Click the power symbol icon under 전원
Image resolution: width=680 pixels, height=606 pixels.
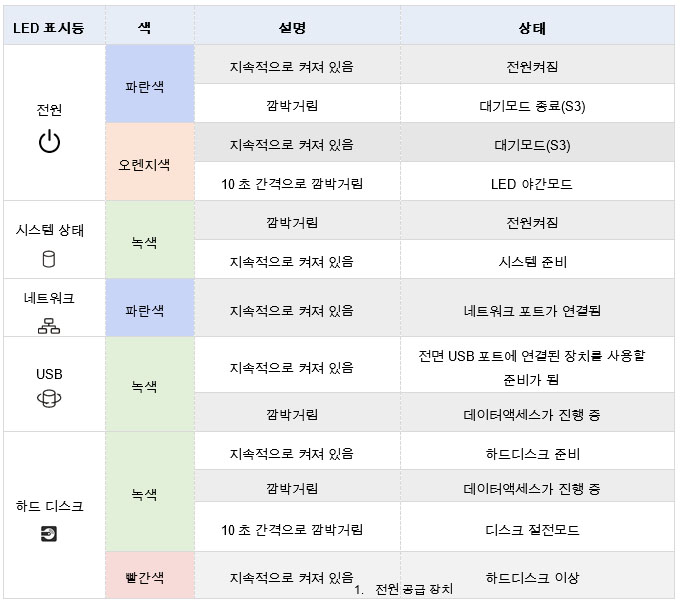49,142
